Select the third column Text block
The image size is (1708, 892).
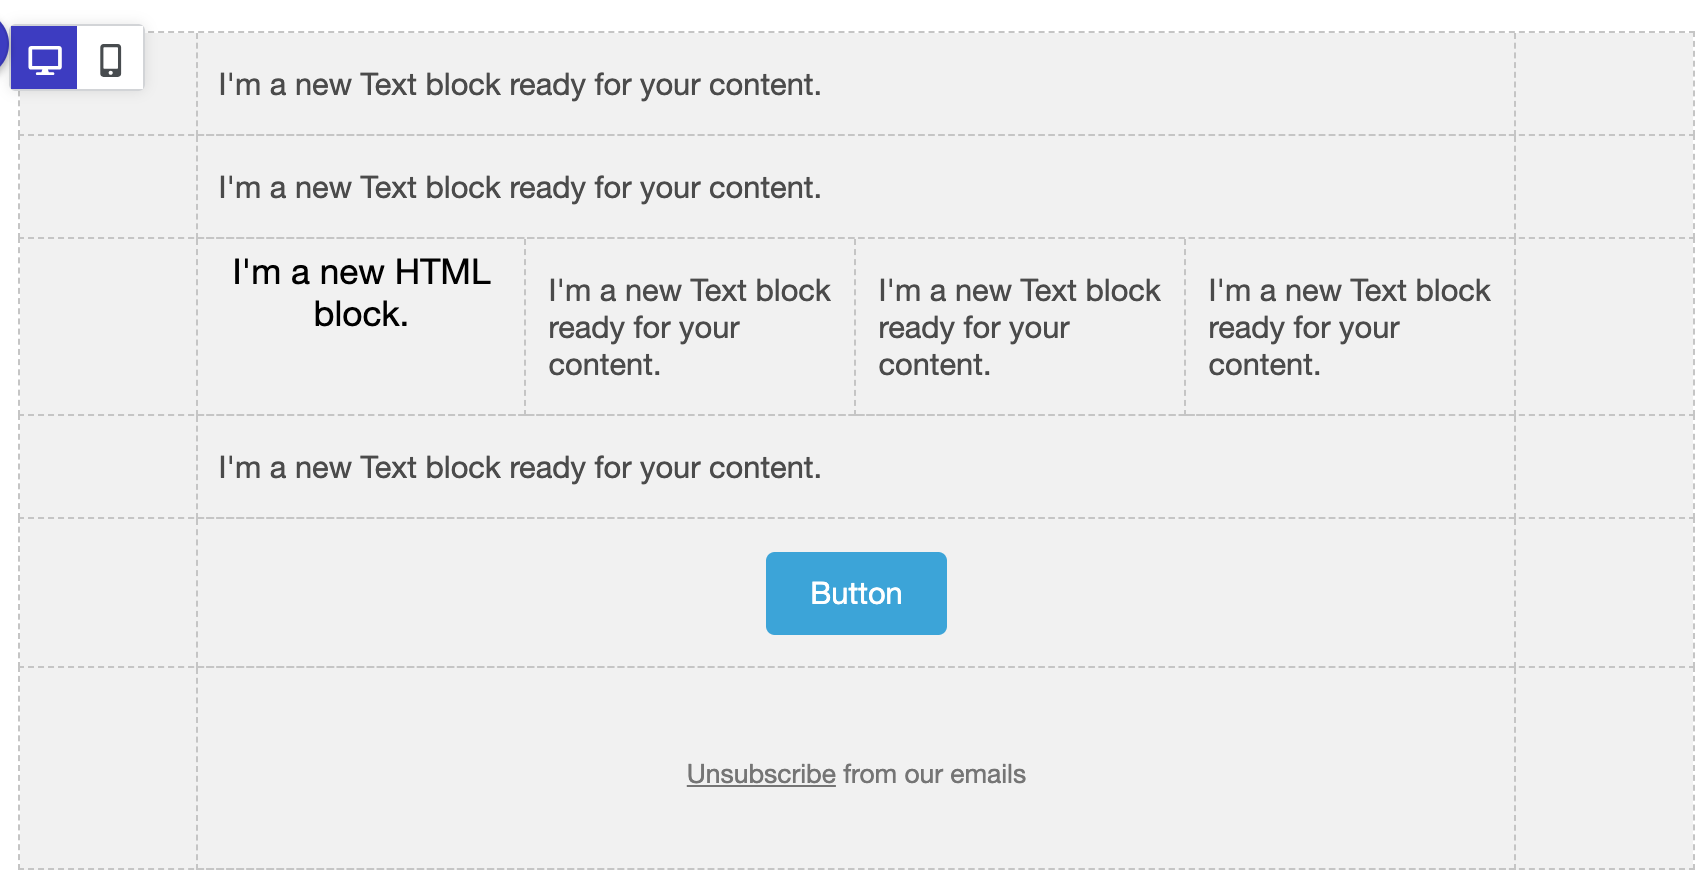point(1020,326)
